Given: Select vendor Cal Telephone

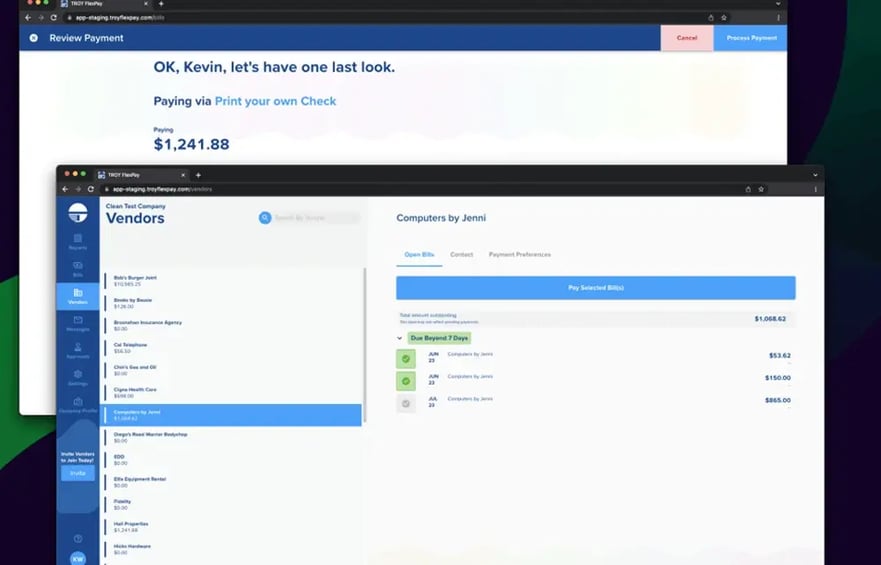Looking at the screenshot, I should pos(231,348).
